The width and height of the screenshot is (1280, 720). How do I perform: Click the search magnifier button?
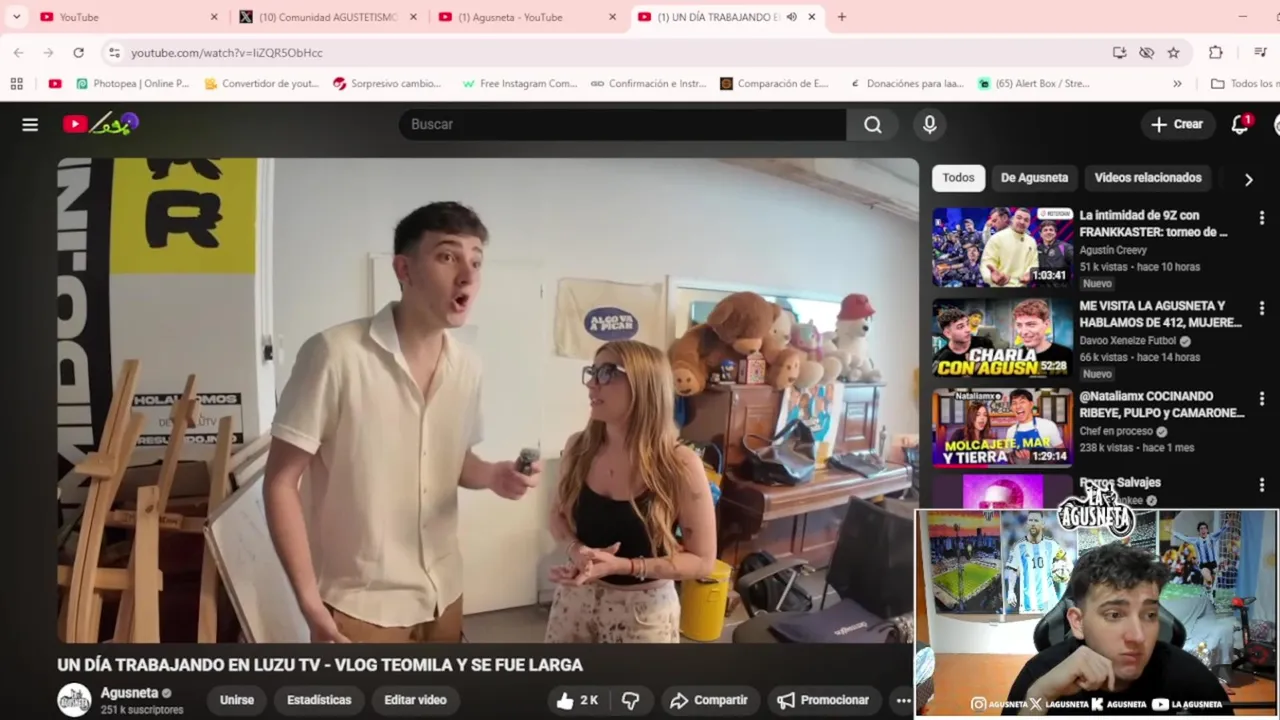(873, 124)
